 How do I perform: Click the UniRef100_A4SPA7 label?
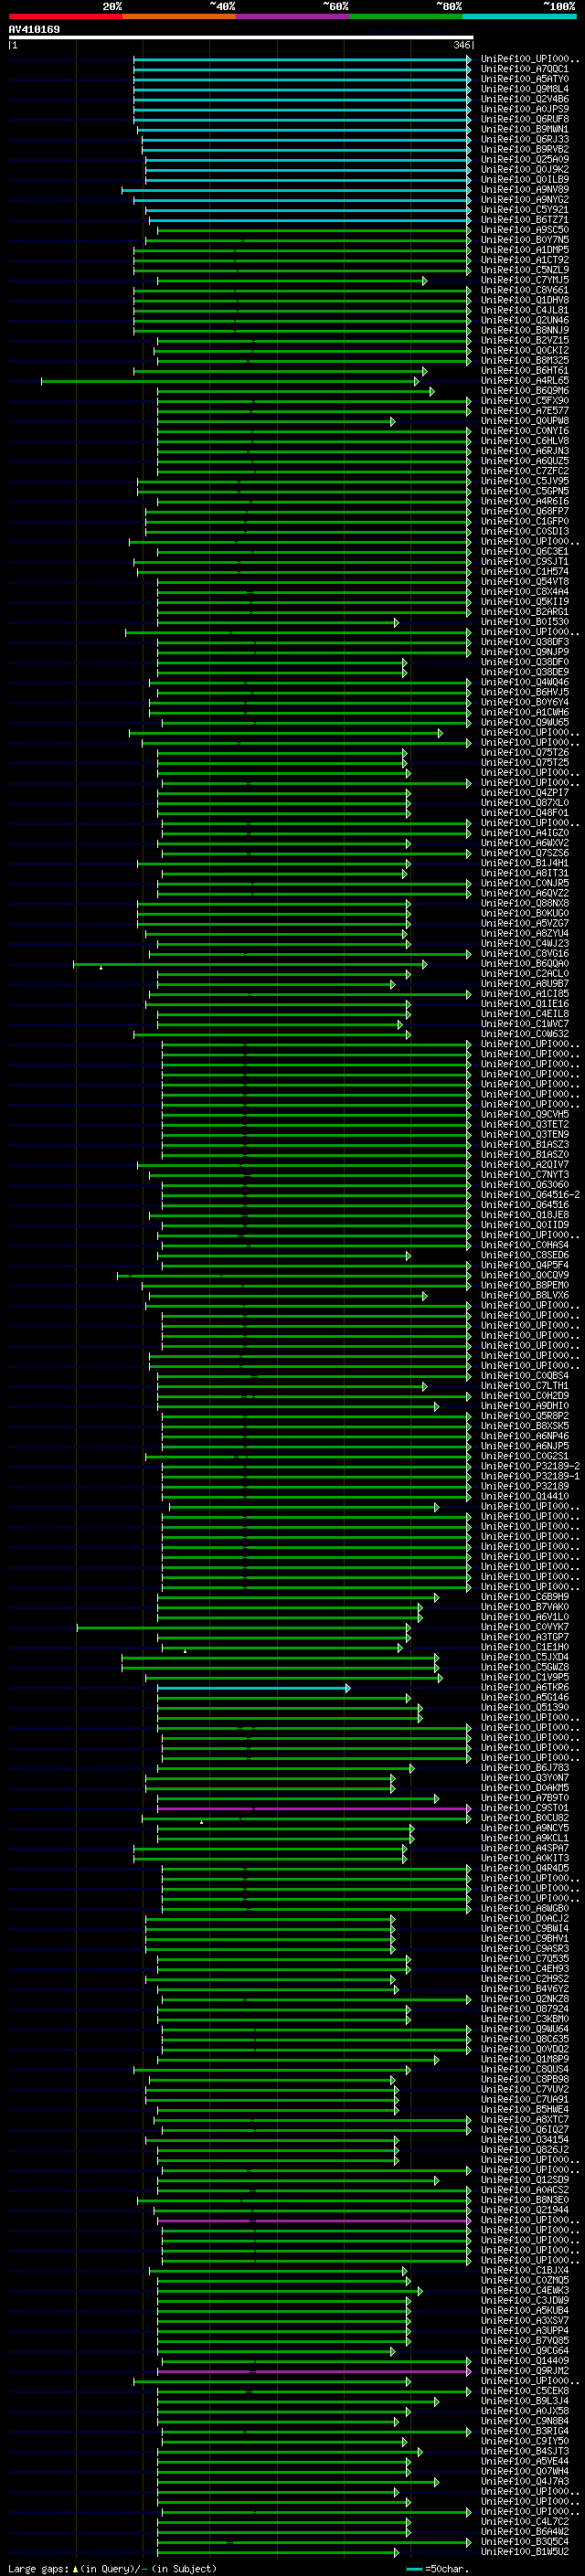[x=525, y=1848]
